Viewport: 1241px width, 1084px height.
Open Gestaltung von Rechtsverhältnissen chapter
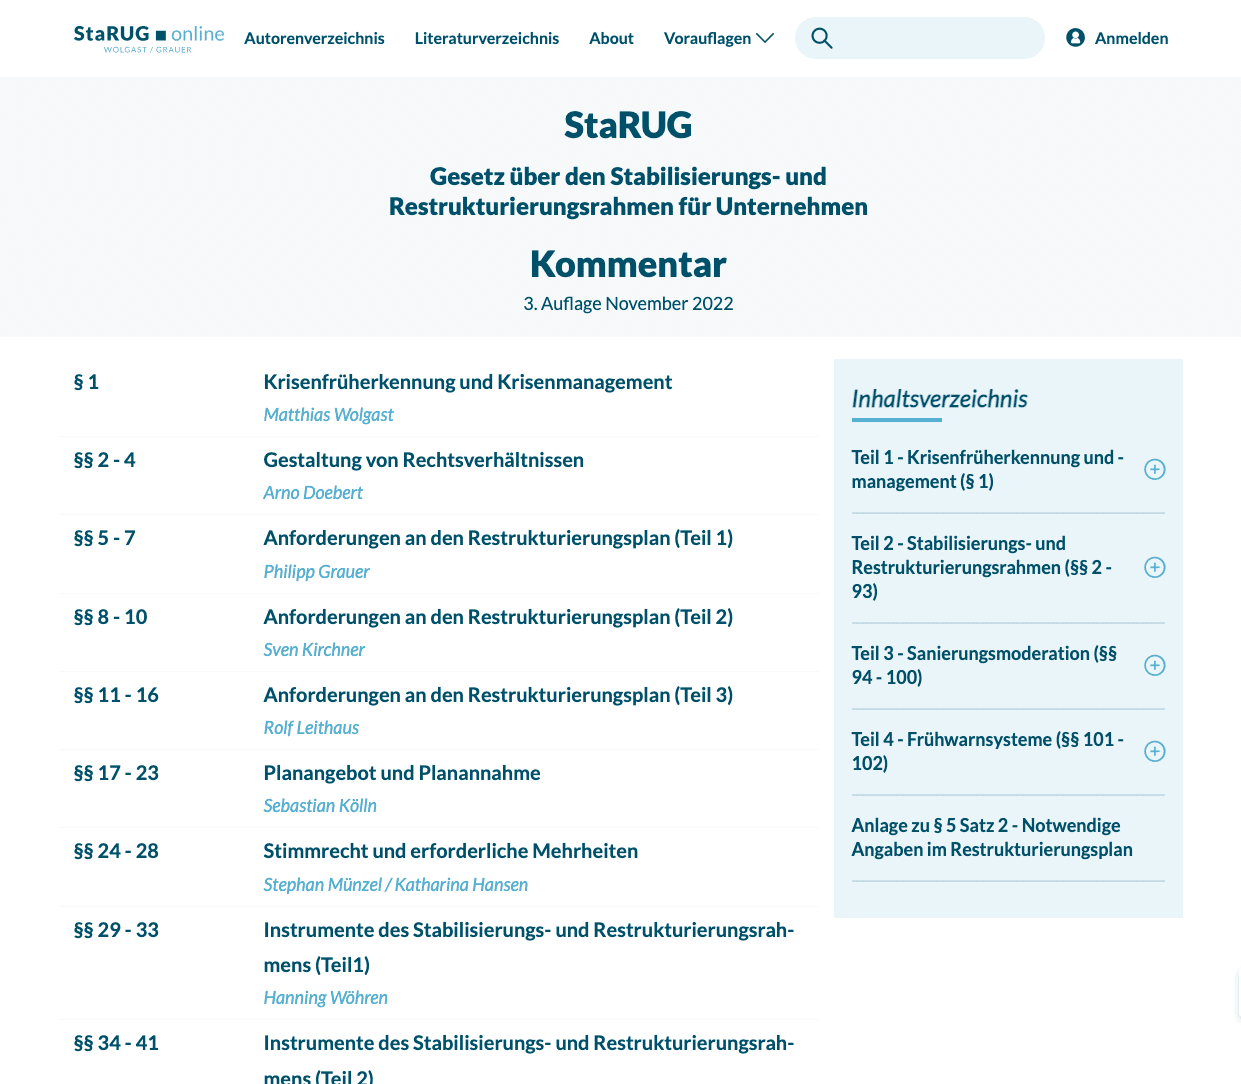pos(423,460)
